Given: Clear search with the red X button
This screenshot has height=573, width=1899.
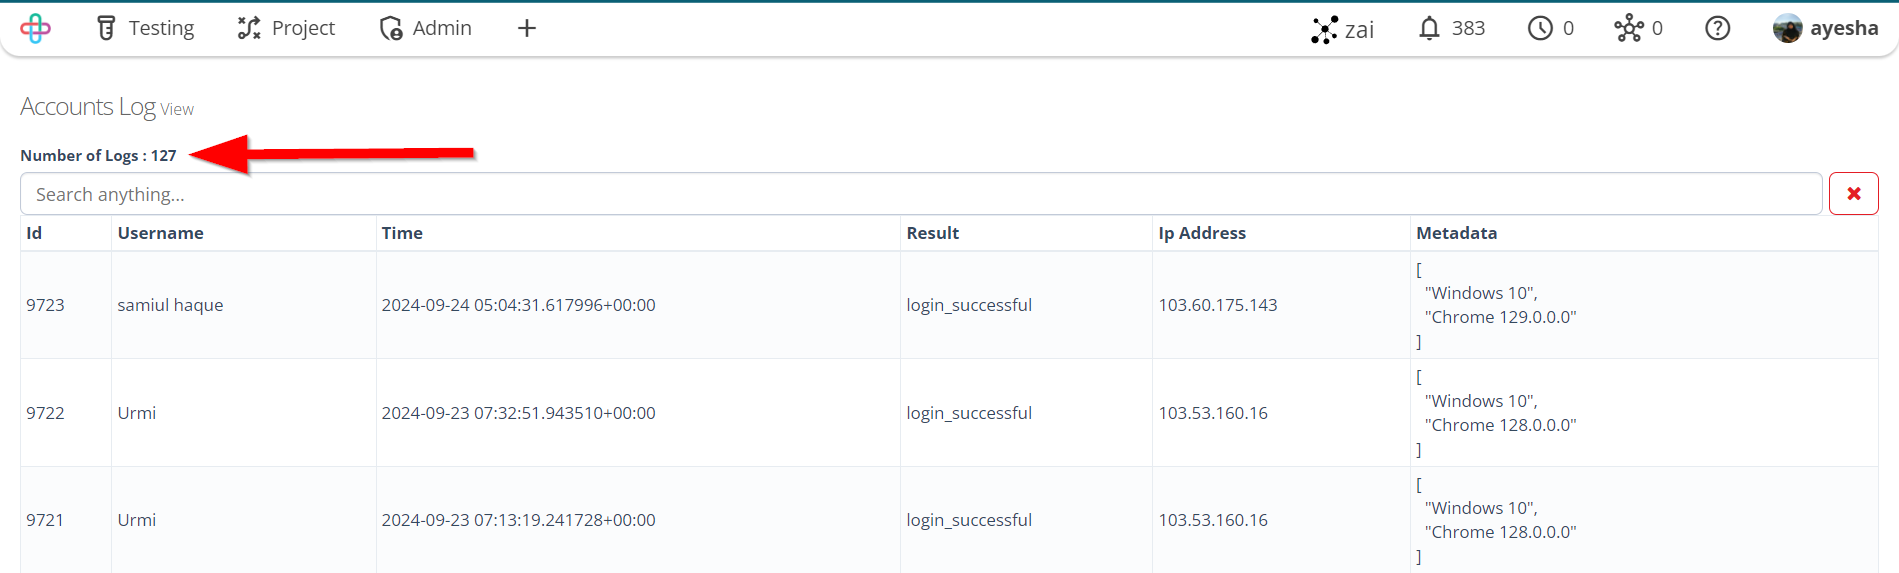Looking at the screenshot, I should (x=1853, y=194).
